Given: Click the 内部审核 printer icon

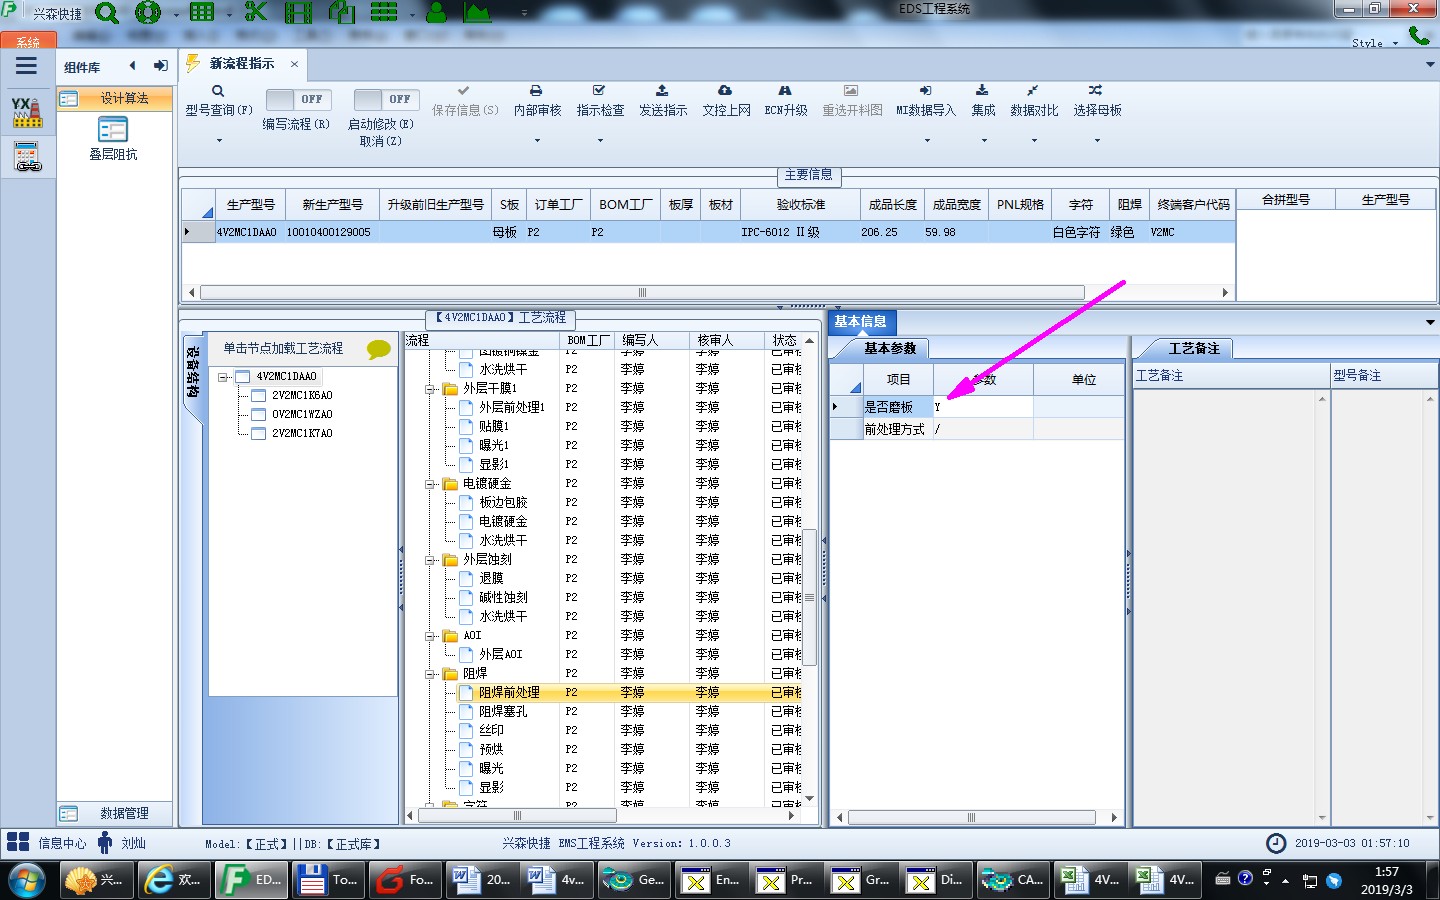Looking at the screenshot, I should 536,90.
